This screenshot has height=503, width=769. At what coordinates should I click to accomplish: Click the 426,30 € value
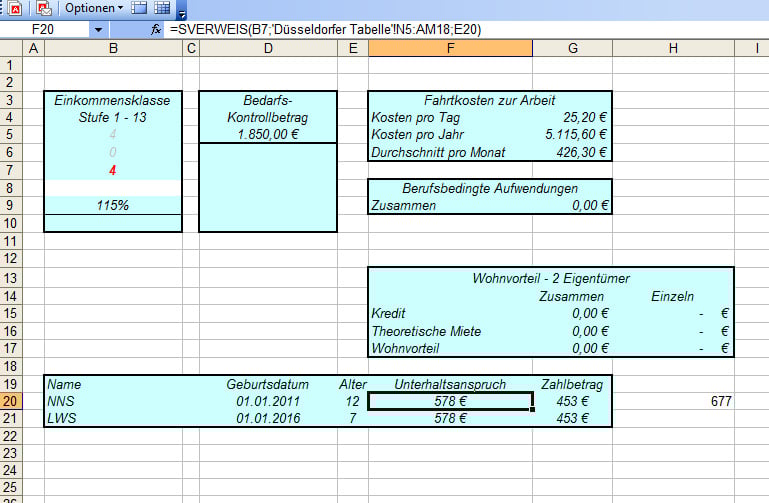[581, 152]
